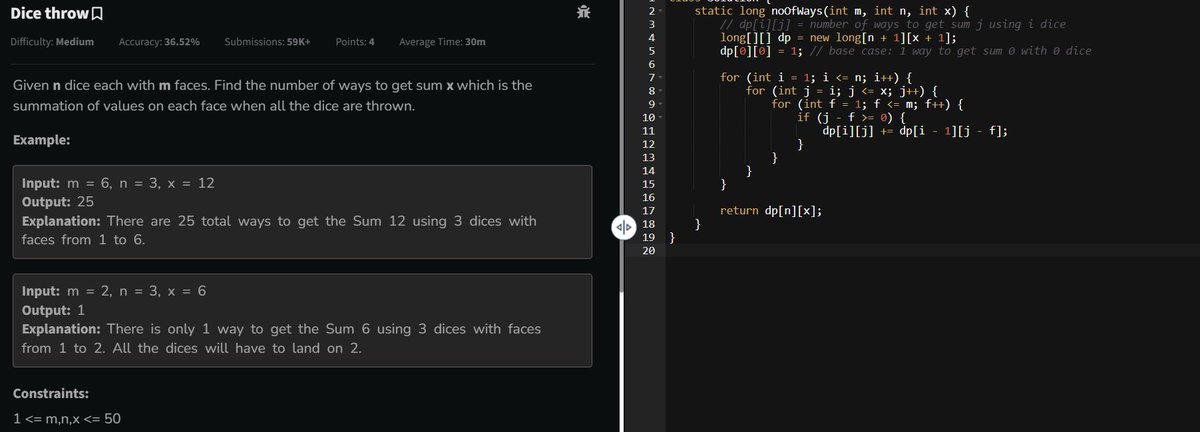The height and width of the screenshot is (432, 1200).
Task: Click 'Output: 1' in second example
Action: [54, 310]
